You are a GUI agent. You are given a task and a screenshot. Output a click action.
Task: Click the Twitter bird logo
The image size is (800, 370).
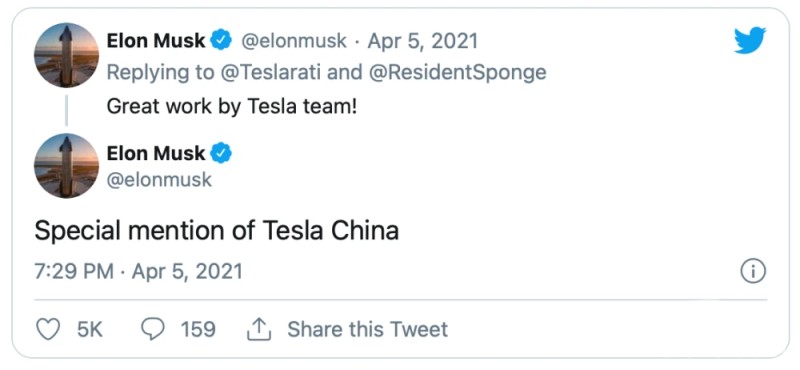(x=750, y=40)
